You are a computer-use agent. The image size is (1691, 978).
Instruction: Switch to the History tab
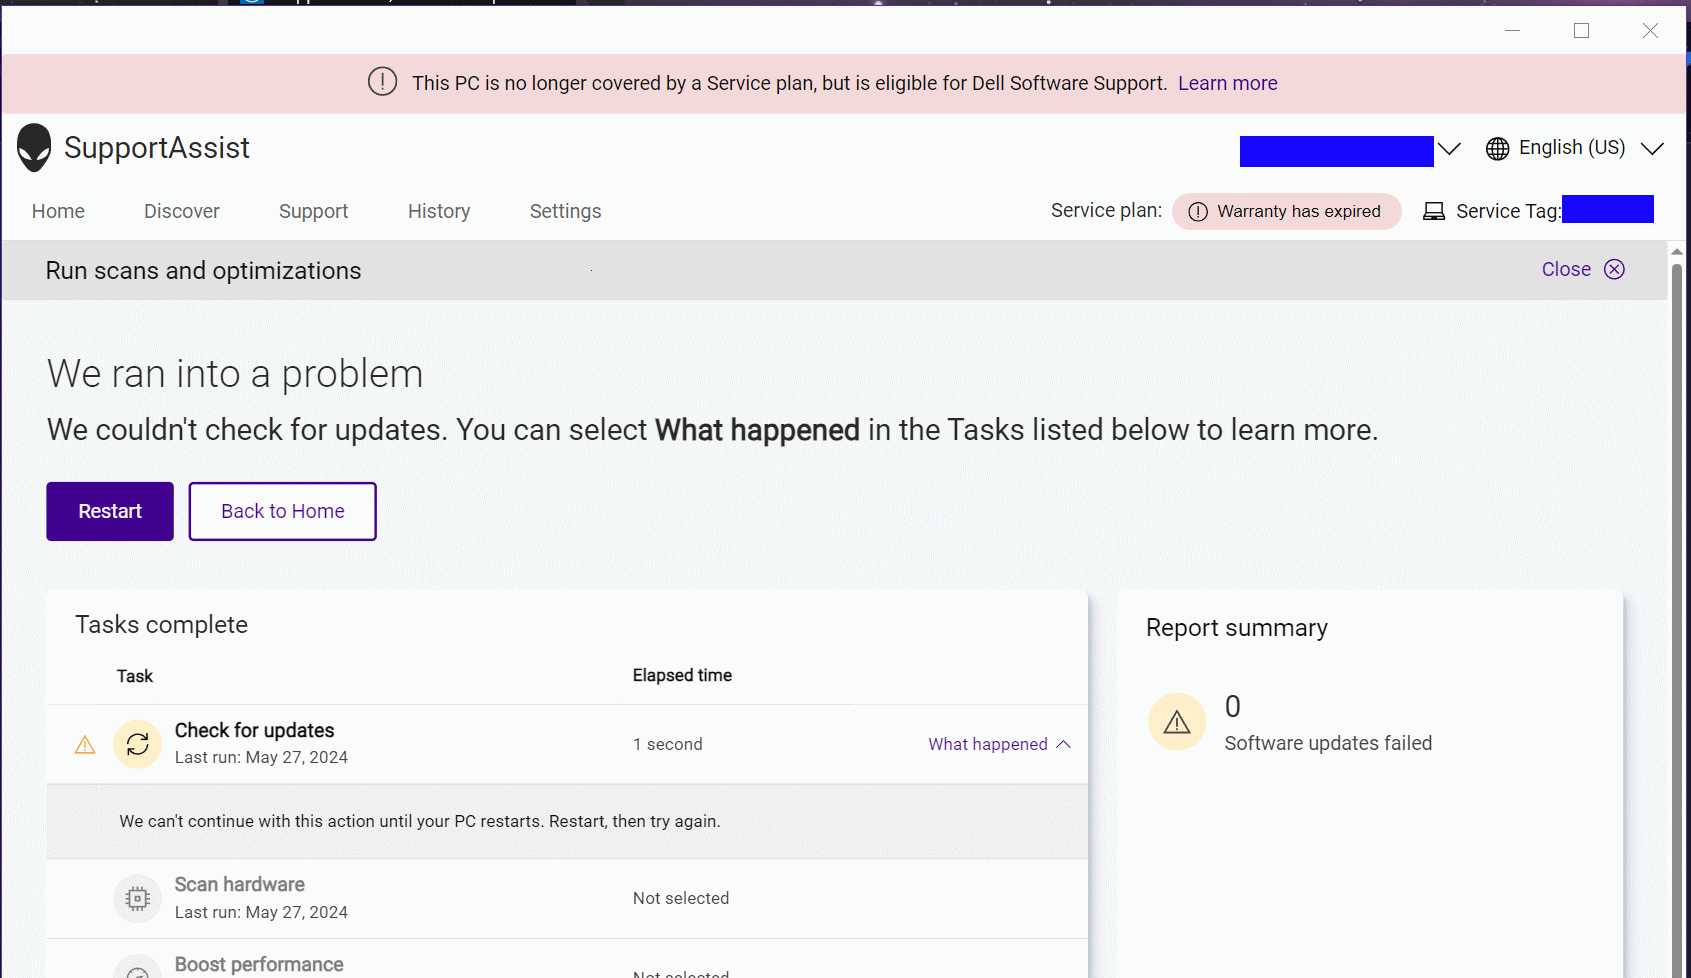[438, 211]
